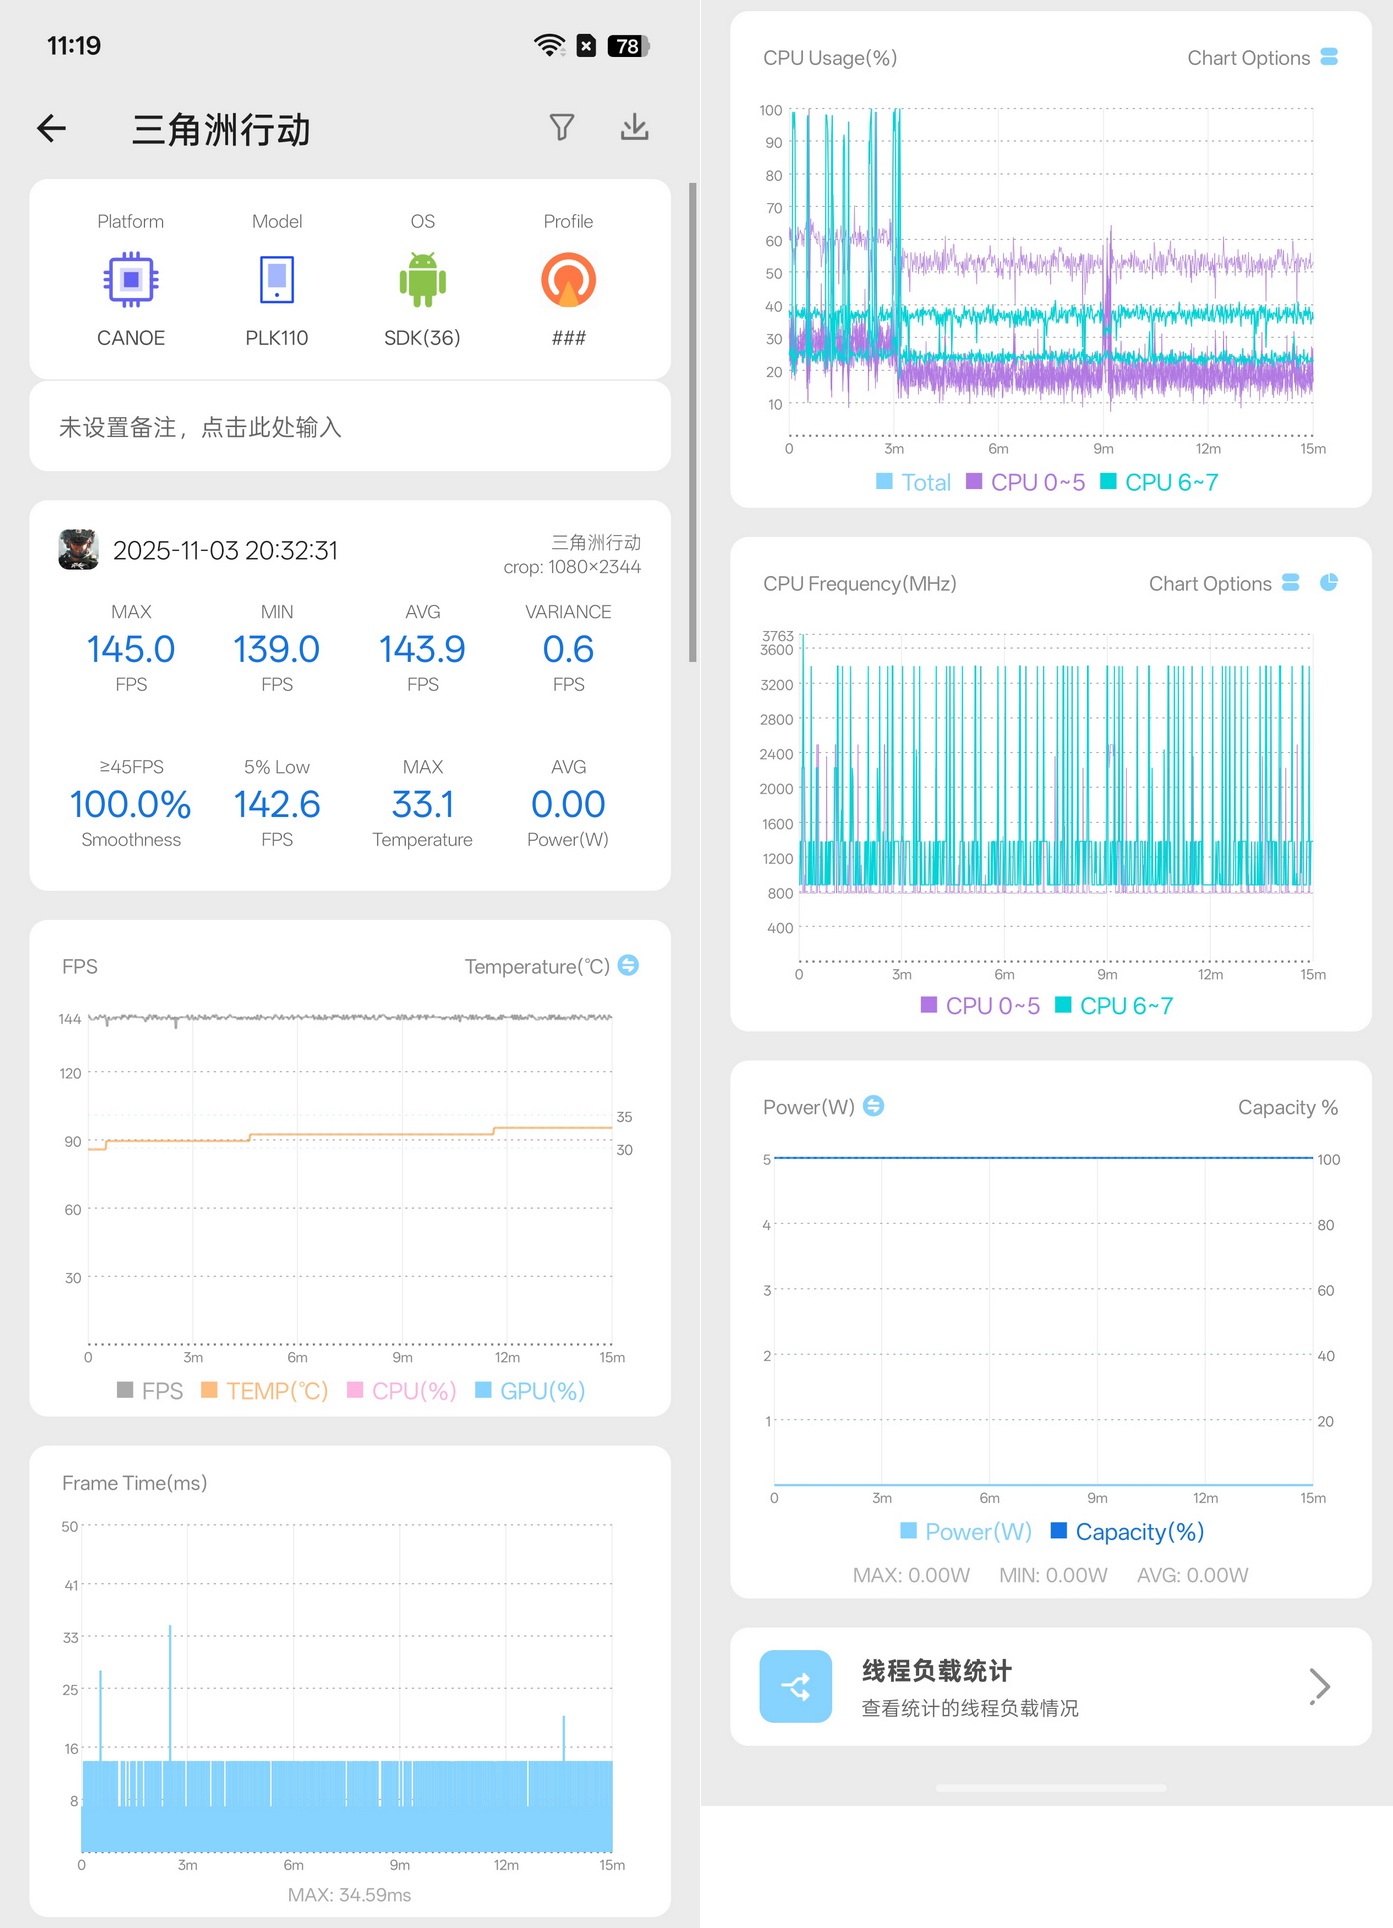The height and width of the screenshot is (1928, 1393).
Task: Click the download export icon
Action: click(635, 127)
